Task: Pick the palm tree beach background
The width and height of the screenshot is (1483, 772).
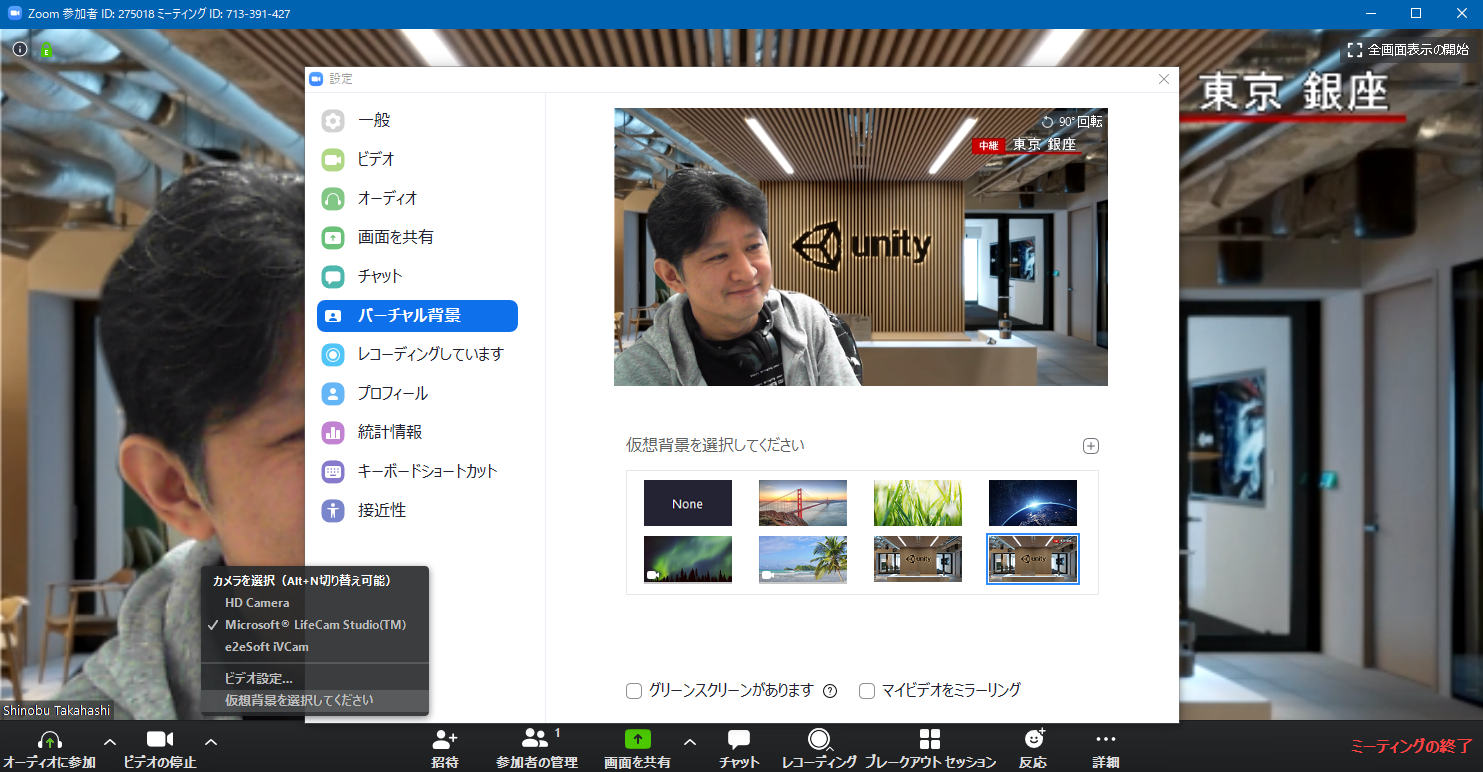Action: (803, 559)
